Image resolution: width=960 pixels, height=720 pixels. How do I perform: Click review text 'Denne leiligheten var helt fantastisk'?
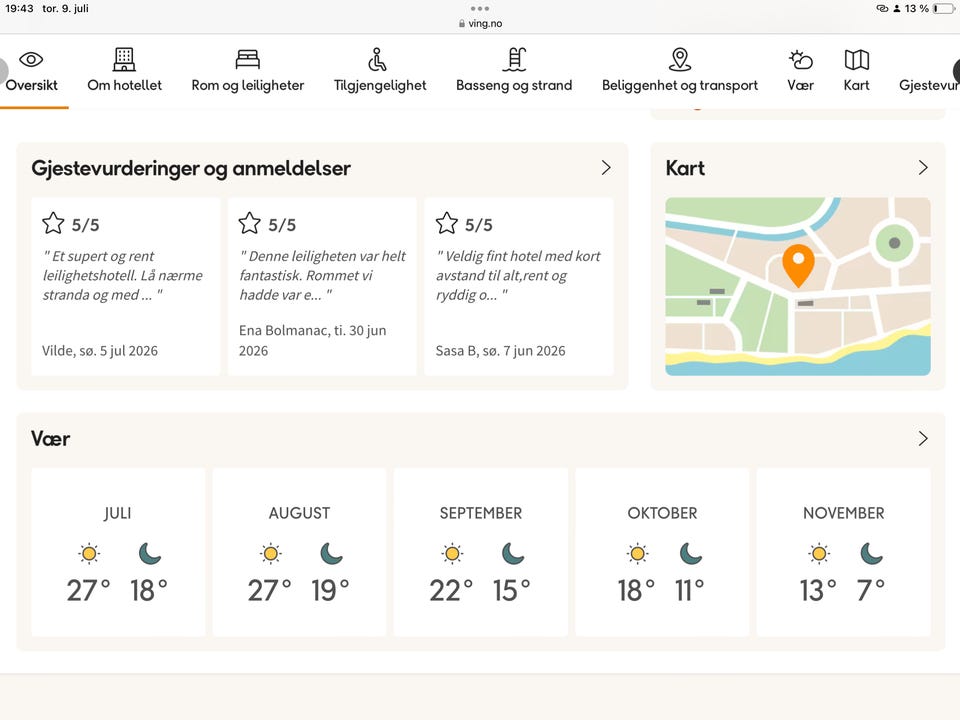pyautogui.click(x=322, y=276)
